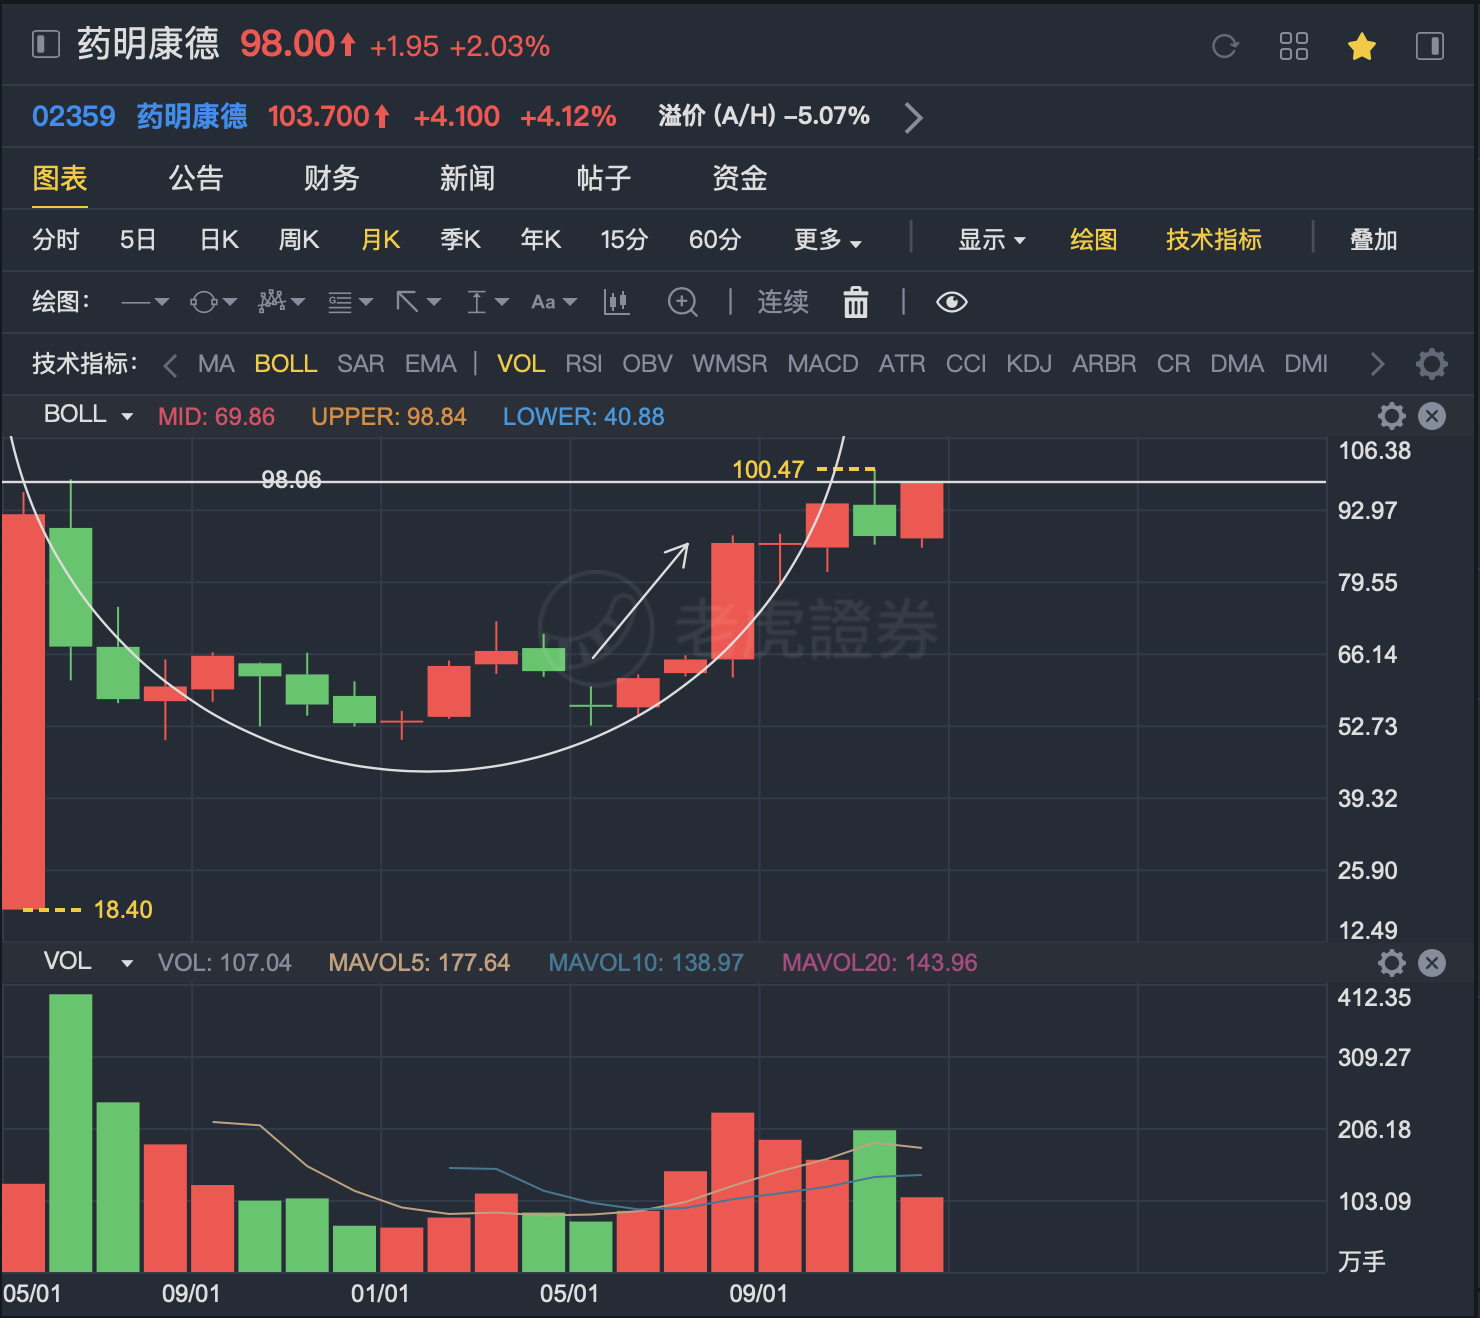
Task: Switch to 周K weekly candles
Action: [299, 240]
